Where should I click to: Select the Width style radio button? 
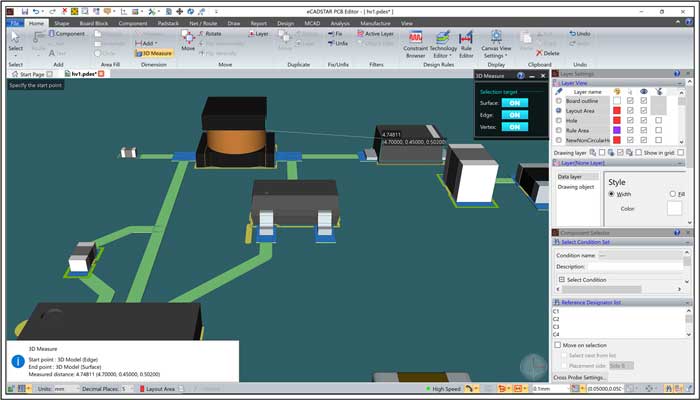[612, 194]
